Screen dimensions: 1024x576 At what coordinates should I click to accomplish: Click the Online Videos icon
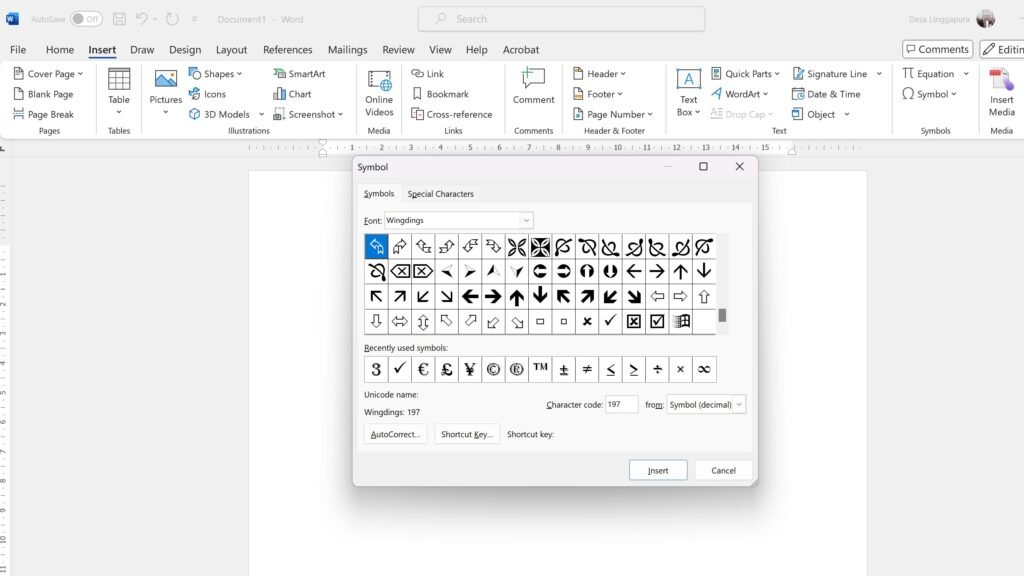[x=379, y=81]
